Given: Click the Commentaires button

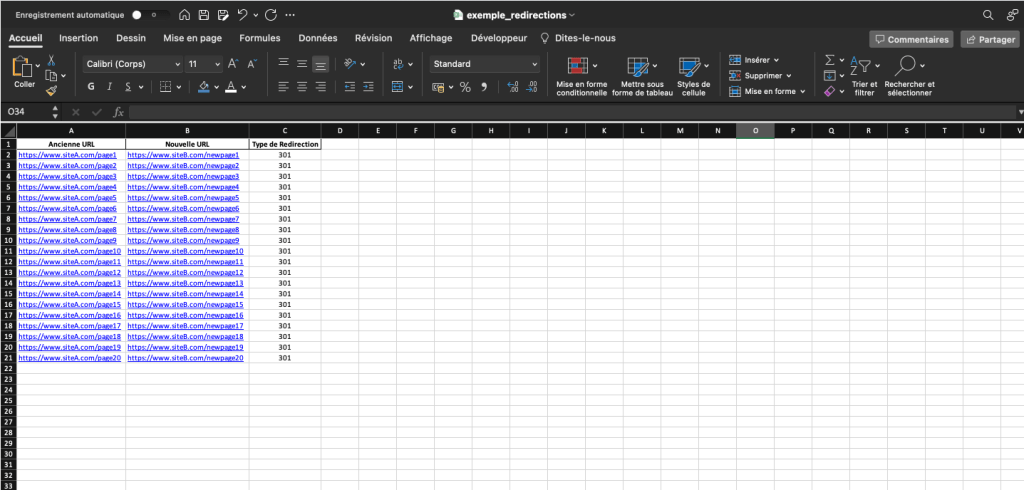Looking at the screenshot, I should (x=911, y=39).
